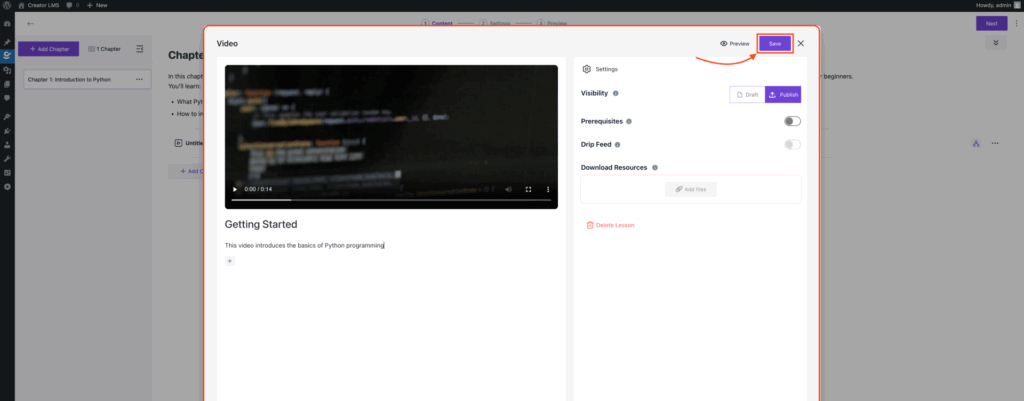The width and height of the screenshot is (1024, 401).
Task: Open Chapter 1 three-dot options menu
Action: pyautogui.click(x=140, y=79)
